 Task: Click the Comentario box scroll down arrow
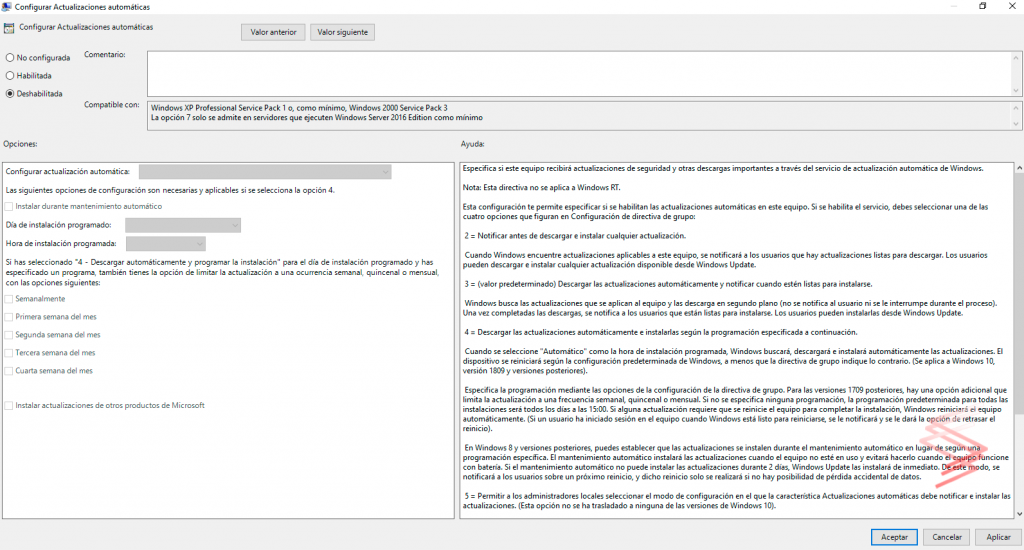point(1016,91)
